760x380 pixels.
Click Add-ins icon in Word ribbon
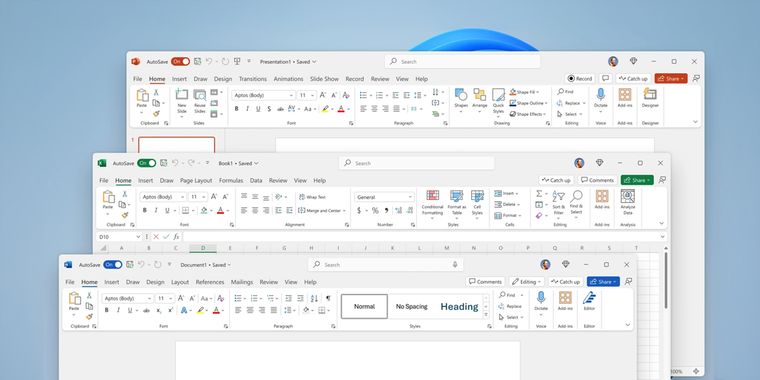[x=565, y=297]
